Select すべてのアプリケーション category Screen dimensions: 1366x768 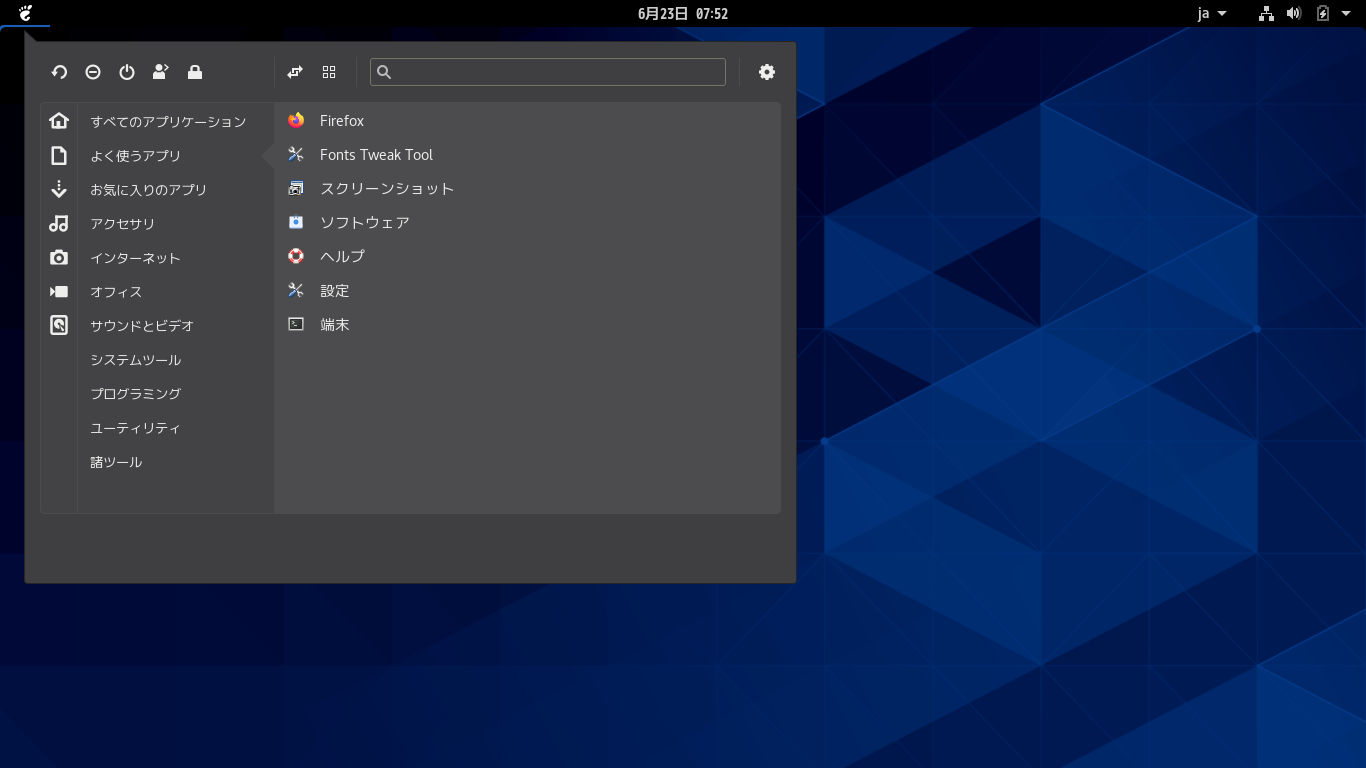point(168,122)
